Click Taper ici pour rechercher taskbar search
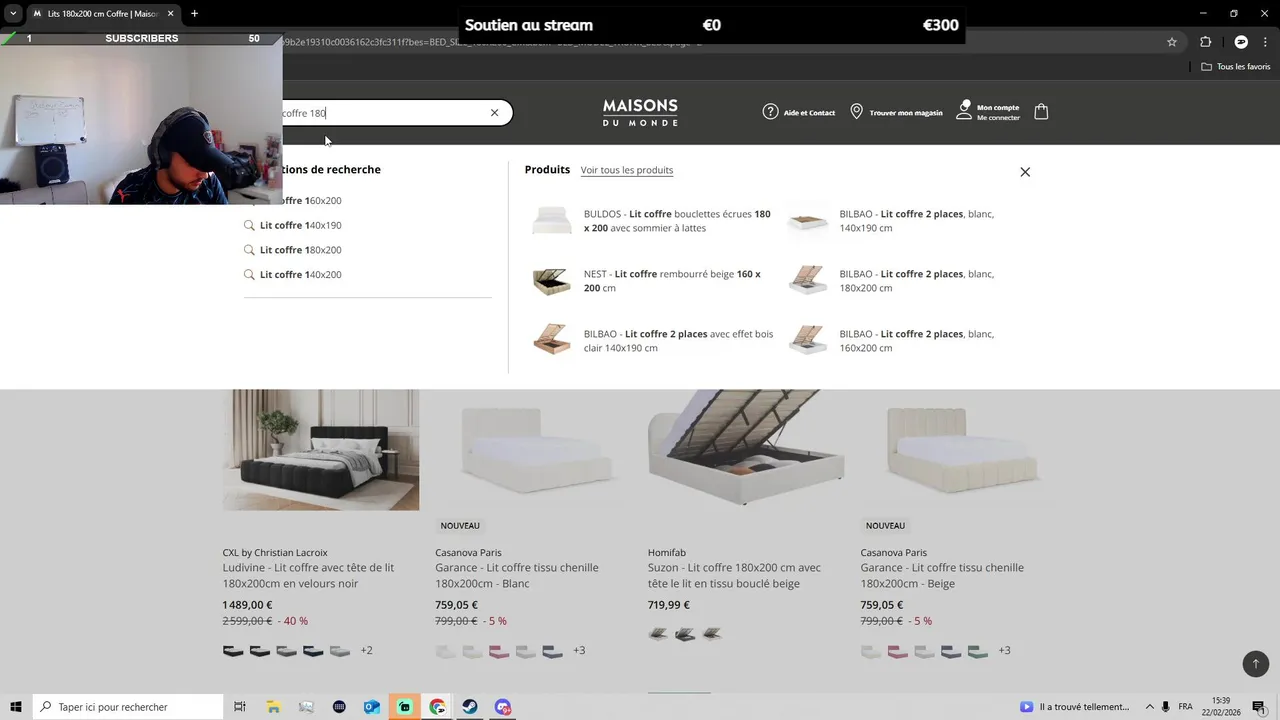This screenshot has width=1280, height=720. tap(128, 707)
